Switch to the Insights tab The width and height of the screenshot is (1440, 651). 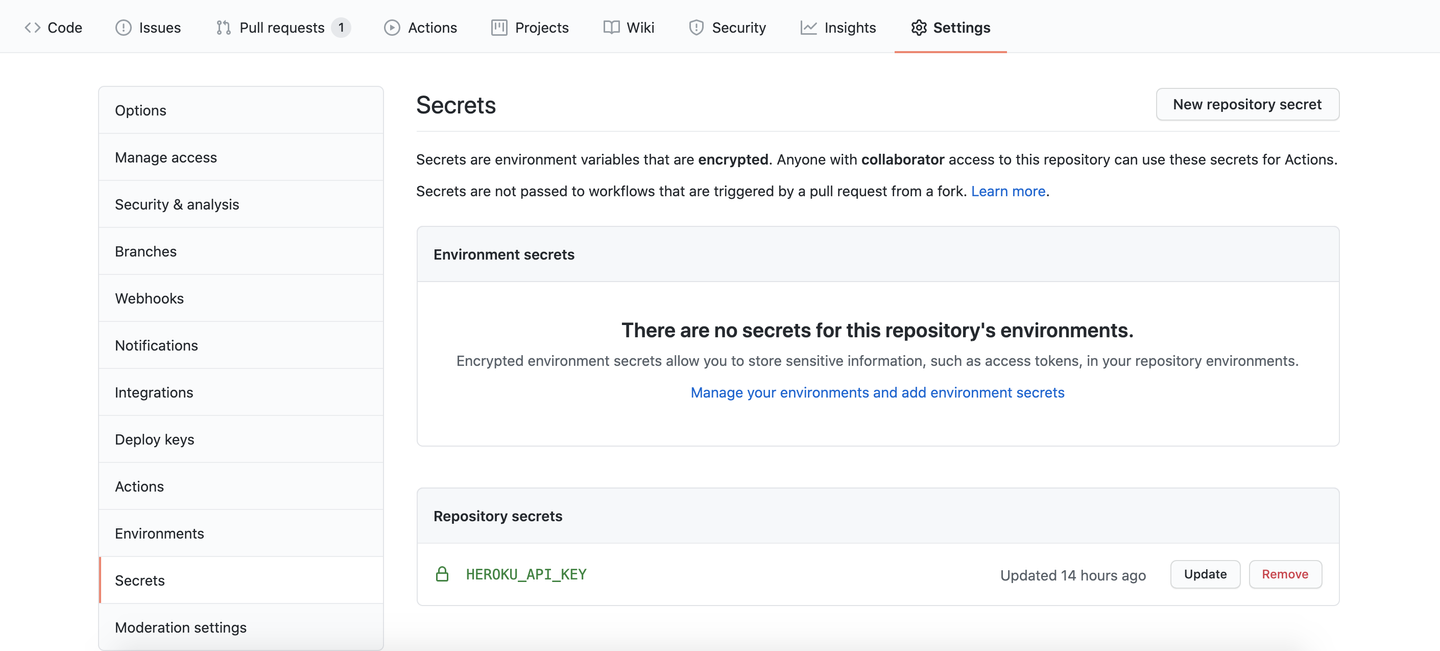(x=850, y=28)
